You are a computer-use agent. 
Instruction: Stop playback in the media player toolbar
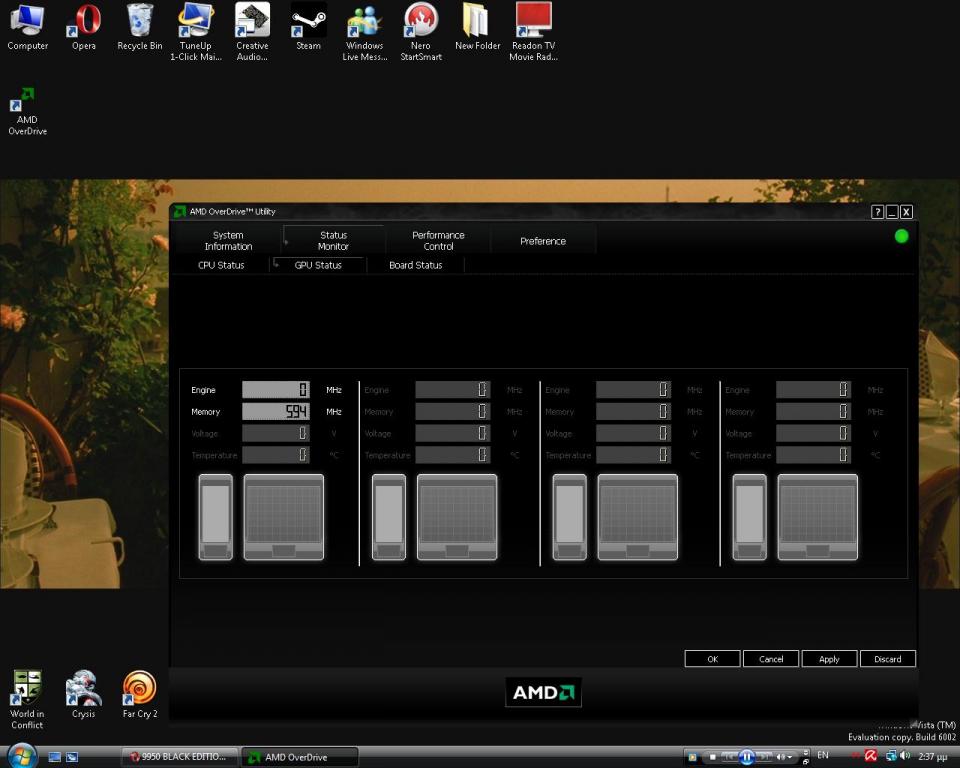(712, 757)
